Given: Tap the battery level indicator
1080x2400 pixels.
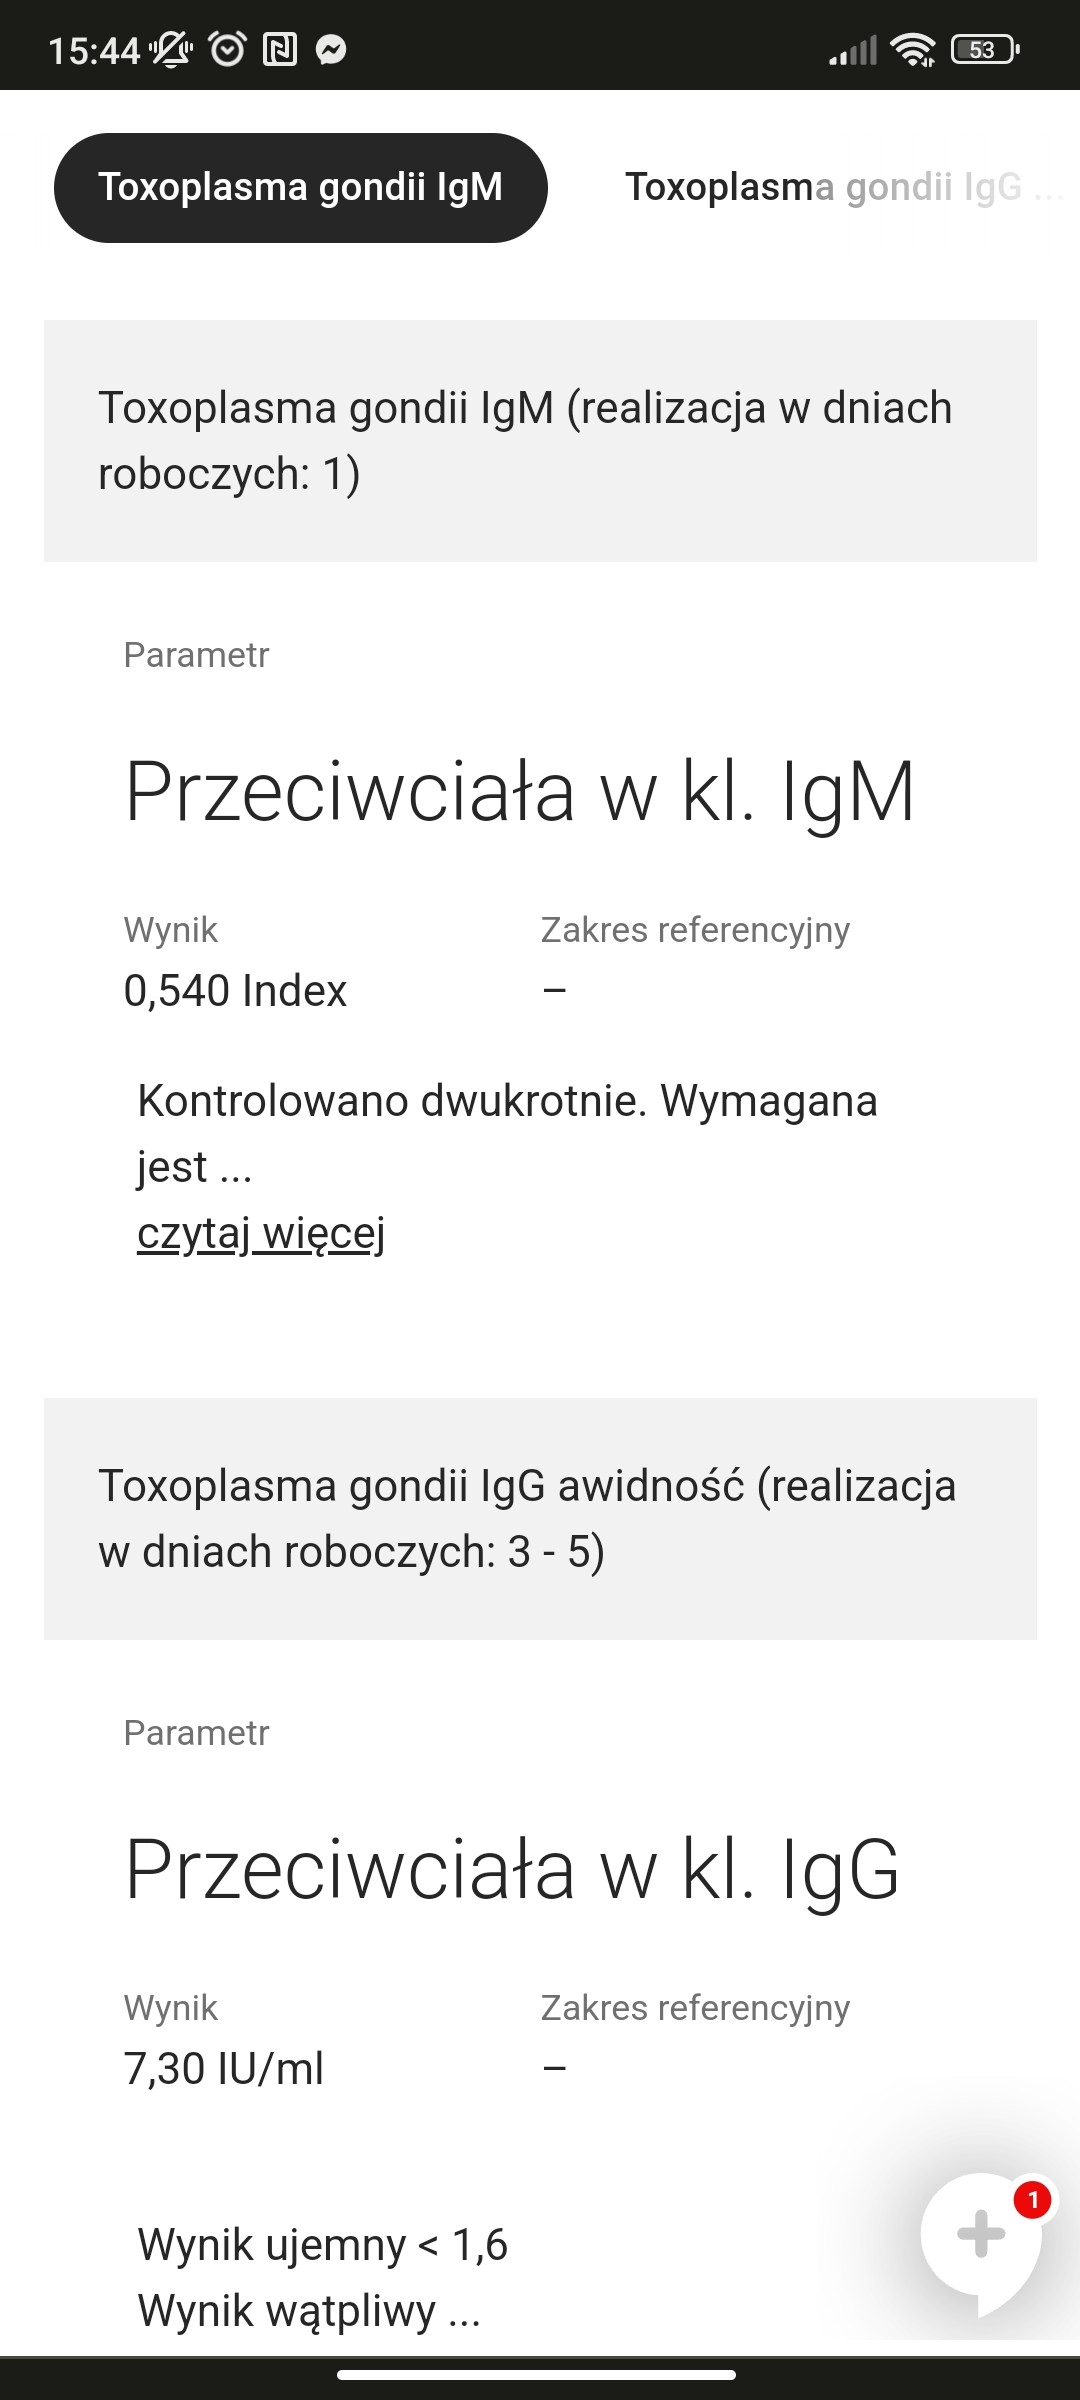Looking at the screenshot, I should pos(985,49).
